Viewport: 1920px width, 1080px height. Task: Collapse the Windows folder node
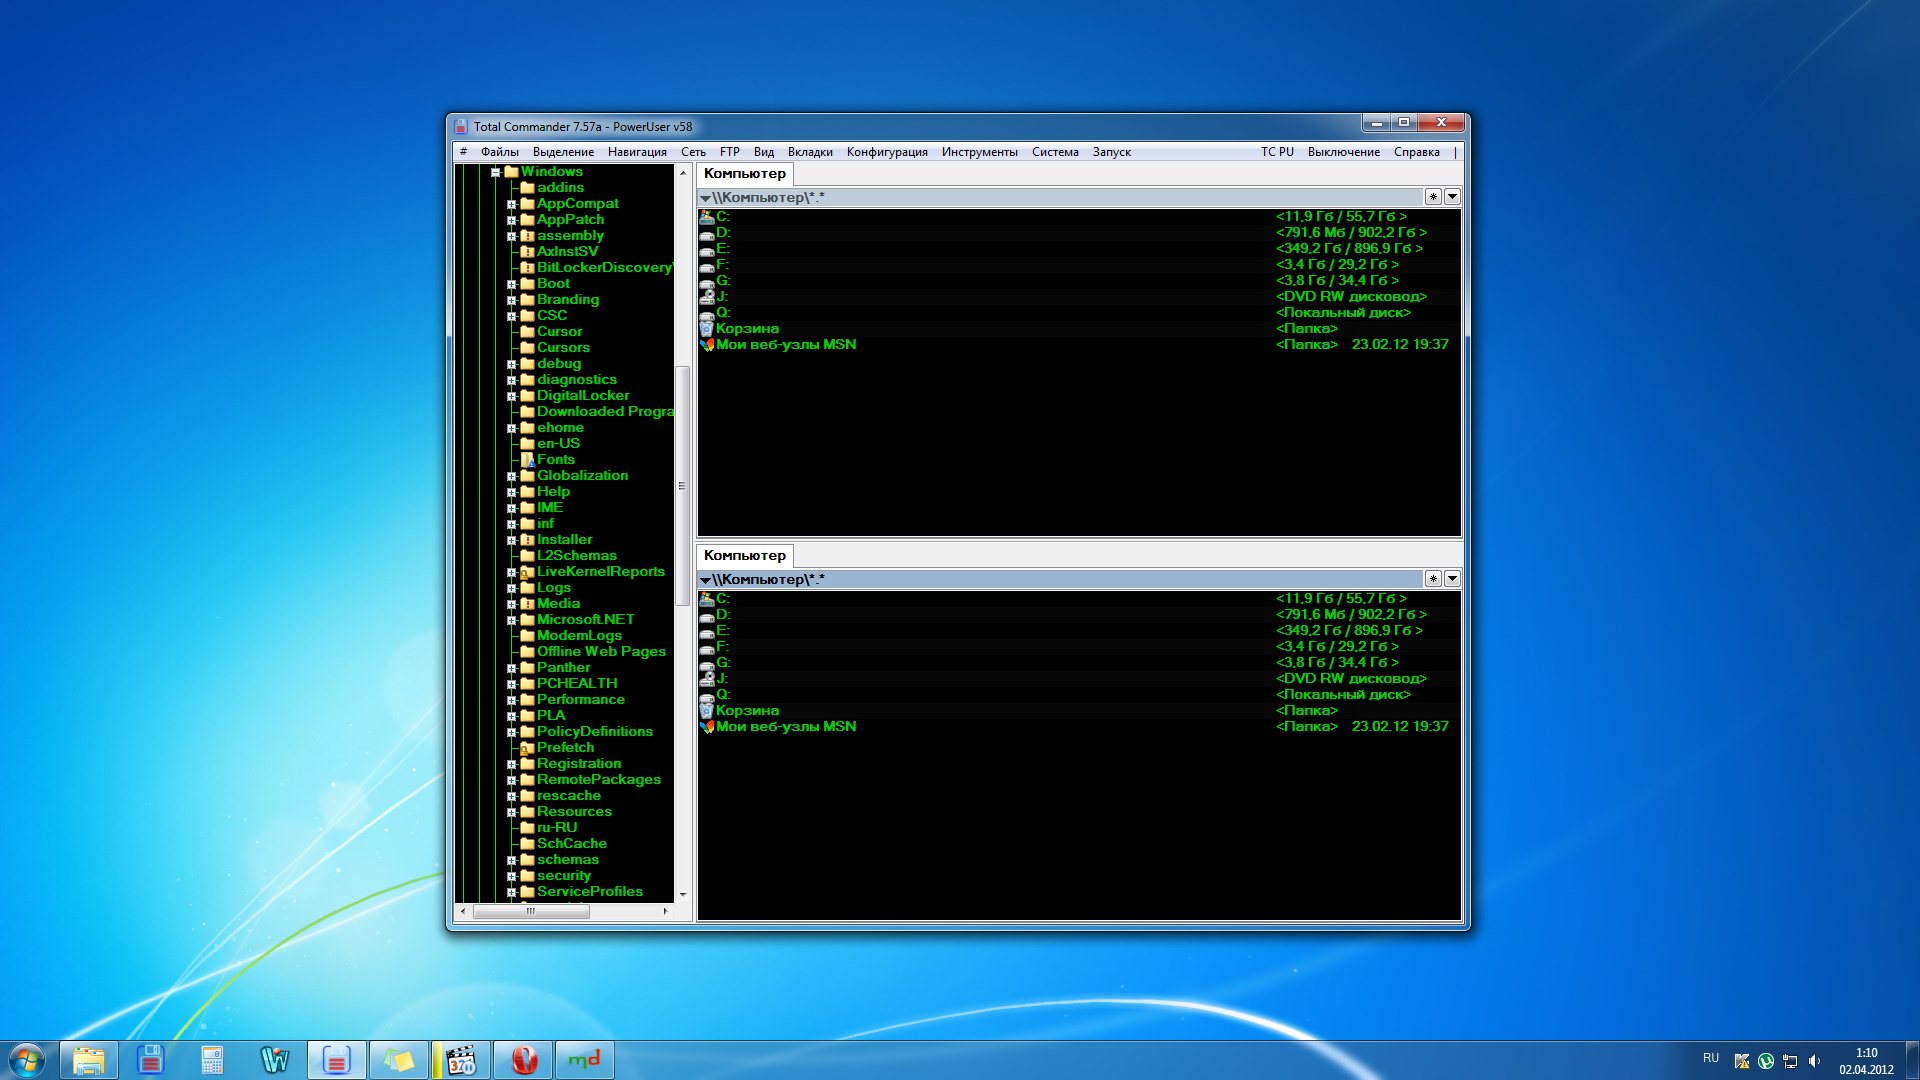pos(495,172)
